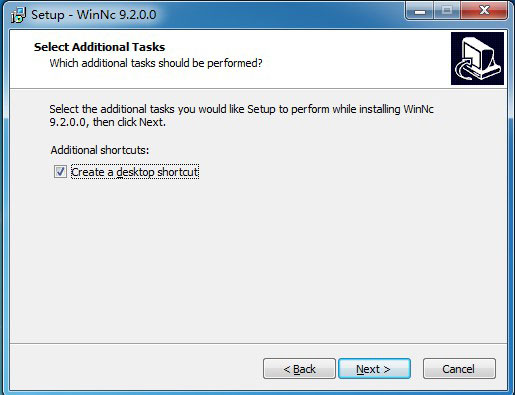Click the separator line above the buttons

pos(258,343)
